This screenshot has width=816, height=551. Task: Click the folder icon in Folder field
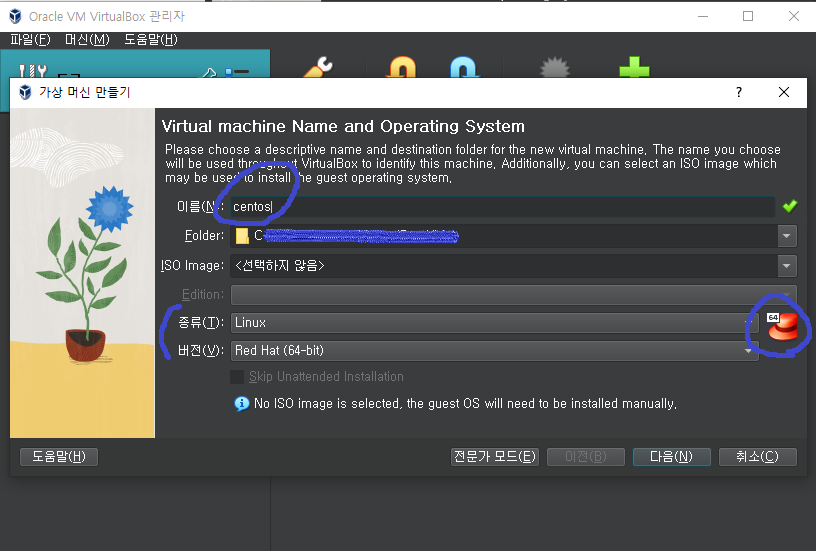[x=242, y=236]
